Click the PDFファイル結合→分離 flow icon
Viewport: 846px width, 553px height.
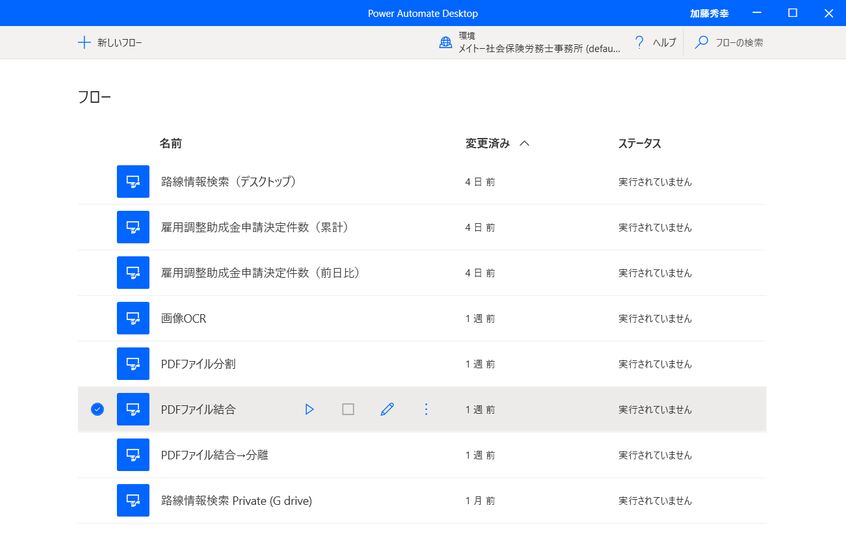[x=133, y=455]
